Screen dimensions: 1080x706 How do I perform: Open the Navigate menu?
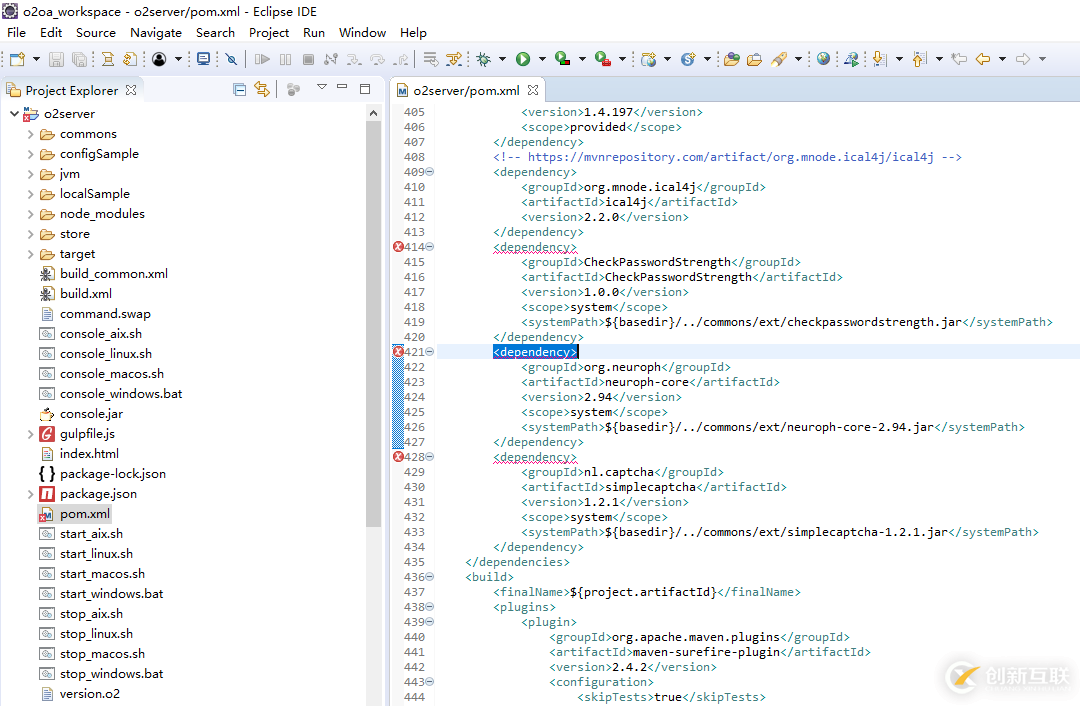(156, 32)
